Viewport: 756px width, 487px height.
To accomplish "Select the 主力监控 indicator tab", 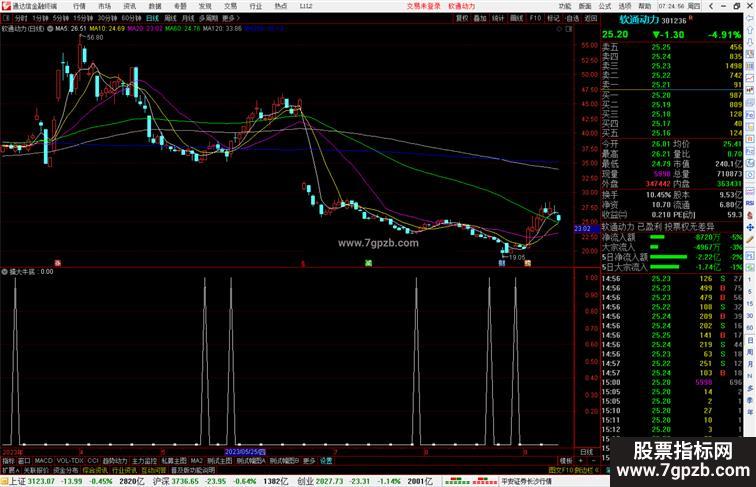I will [145, 461].
